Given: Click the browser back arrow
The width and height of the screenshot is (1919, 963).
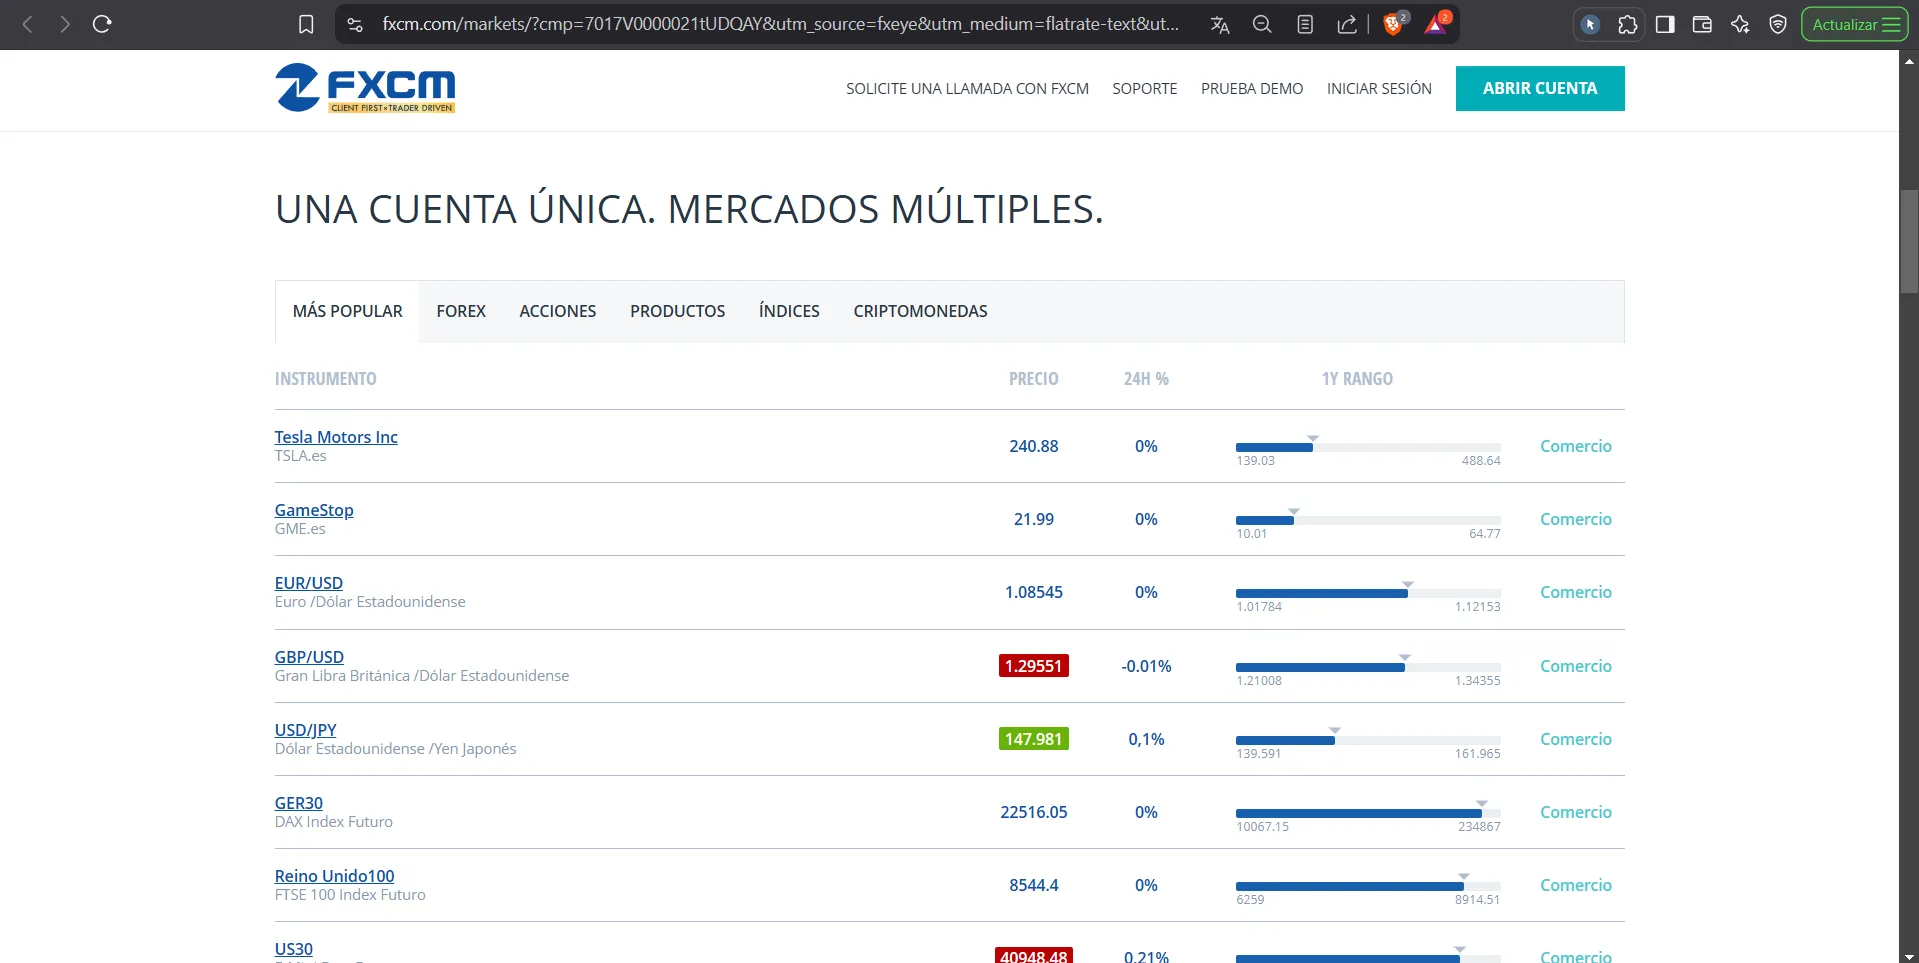Looking at the screenshot, I should 28,24.
